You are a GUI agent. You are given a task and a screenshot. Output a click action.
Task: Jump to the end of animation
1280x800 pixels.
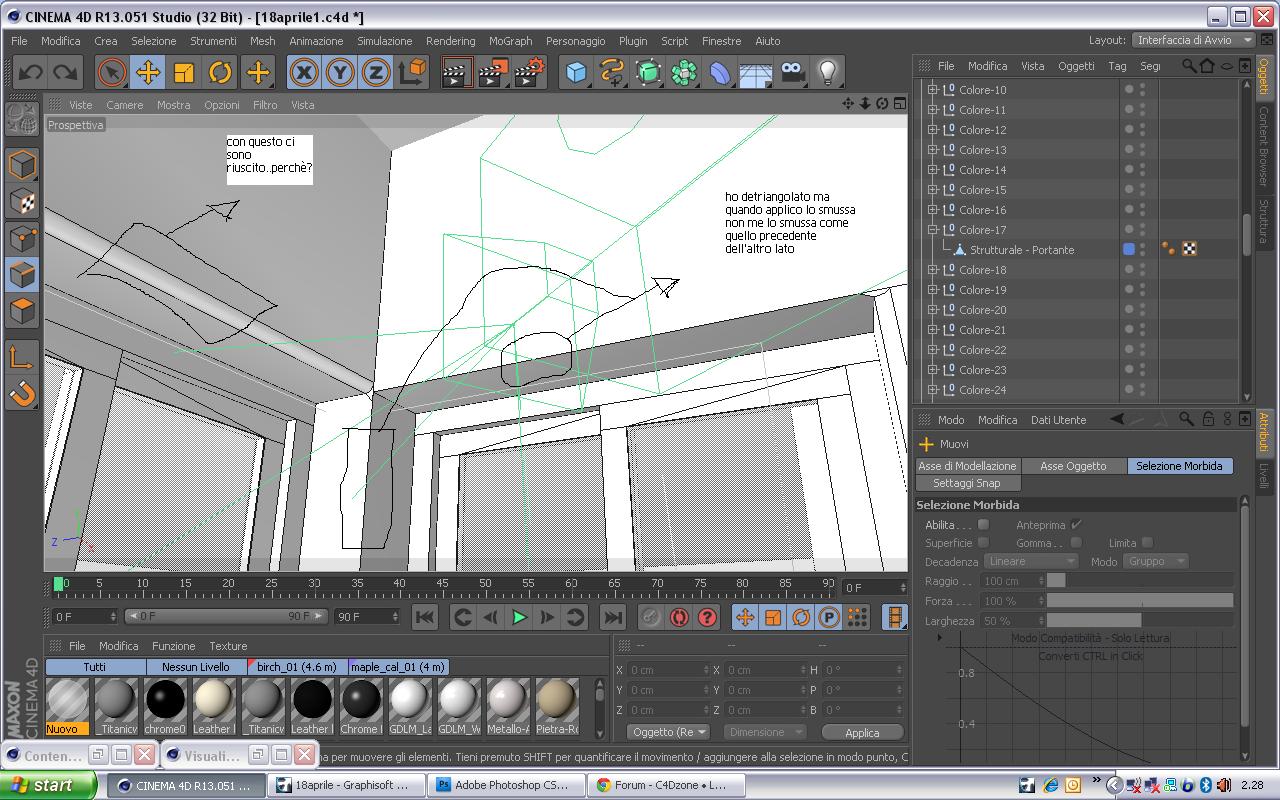point(613,618)
